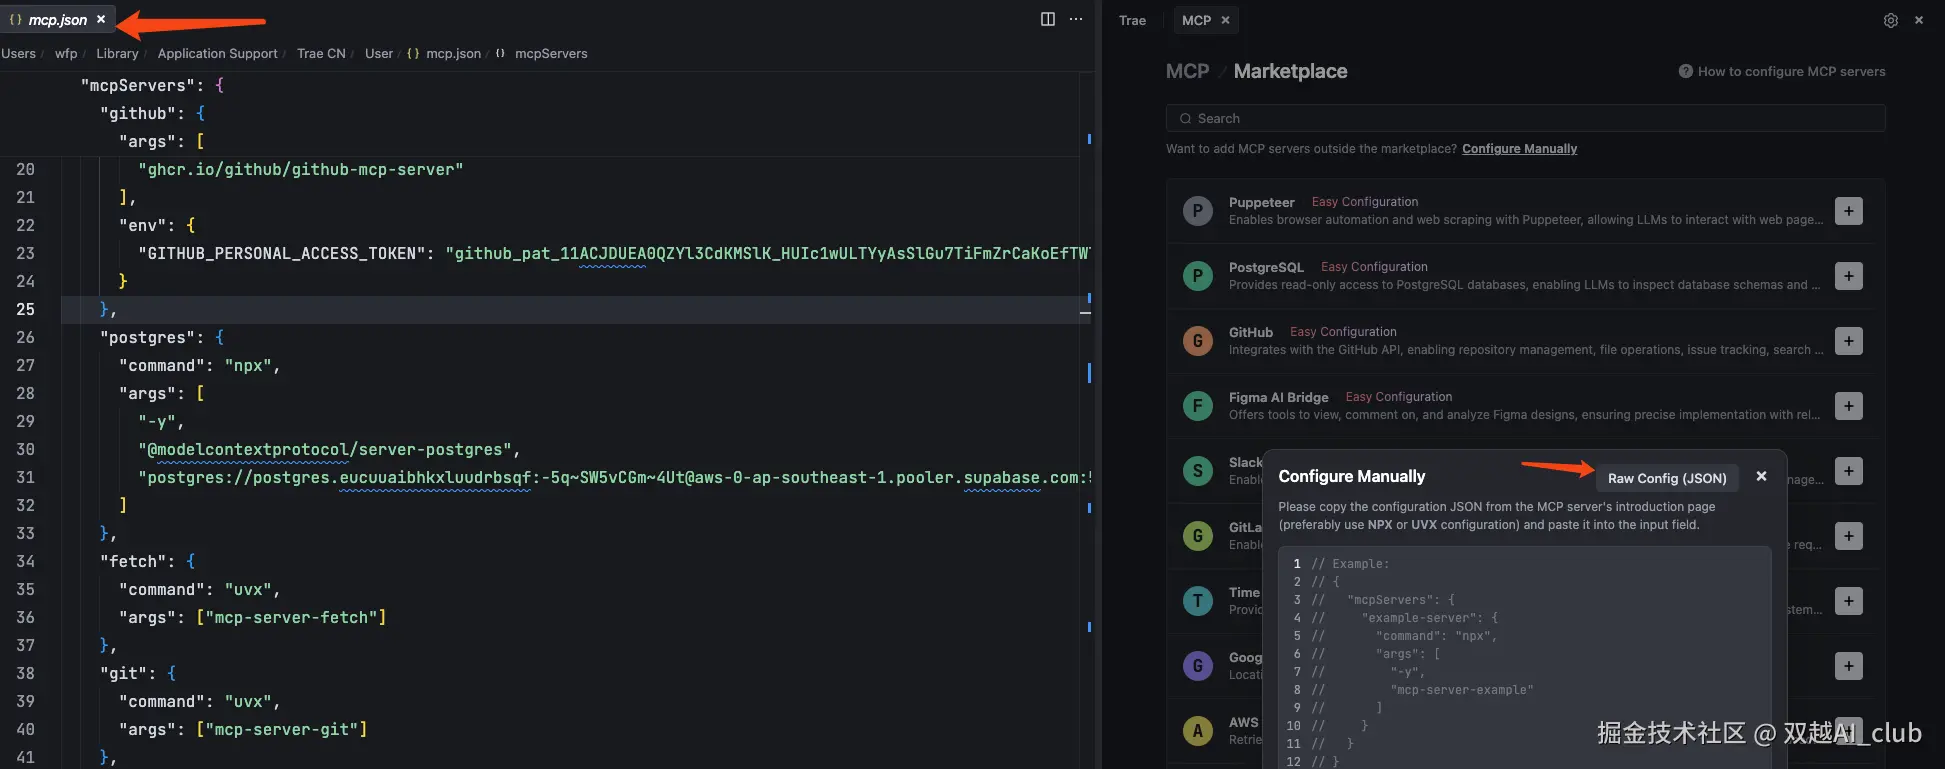Click the User breadcrumb segment
The height and width of the screenshot is (769, 1945).
(379, 53)
